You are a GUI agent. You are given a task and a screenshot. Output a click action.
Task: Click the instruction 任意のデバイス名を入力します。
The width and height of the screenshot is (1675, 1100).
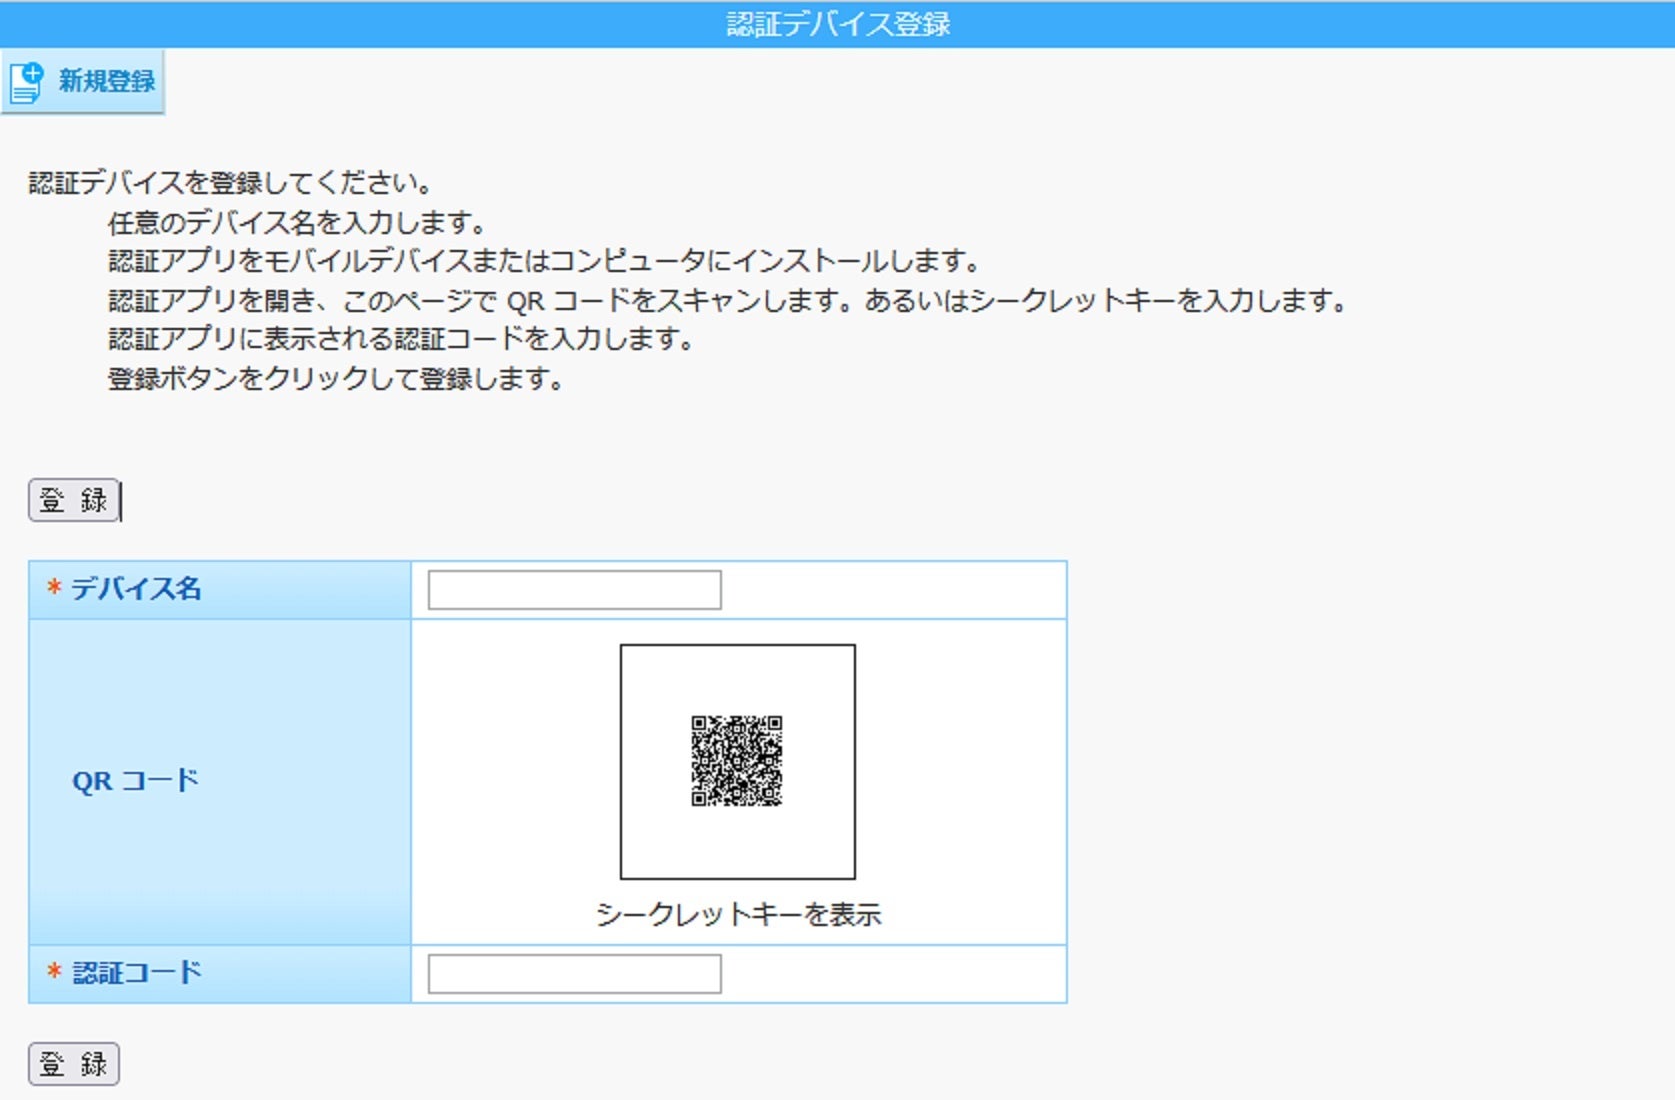pos(298,222)
